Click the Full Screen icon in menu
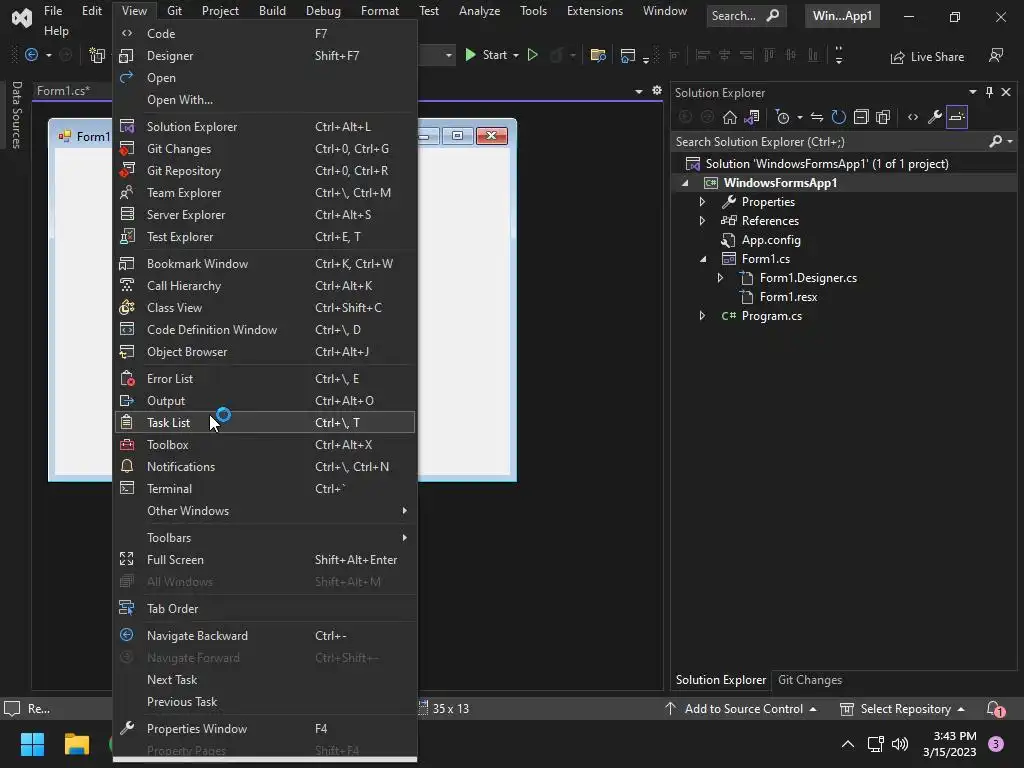This screenshot has width=1024, height=768. [x=127, y=560]
